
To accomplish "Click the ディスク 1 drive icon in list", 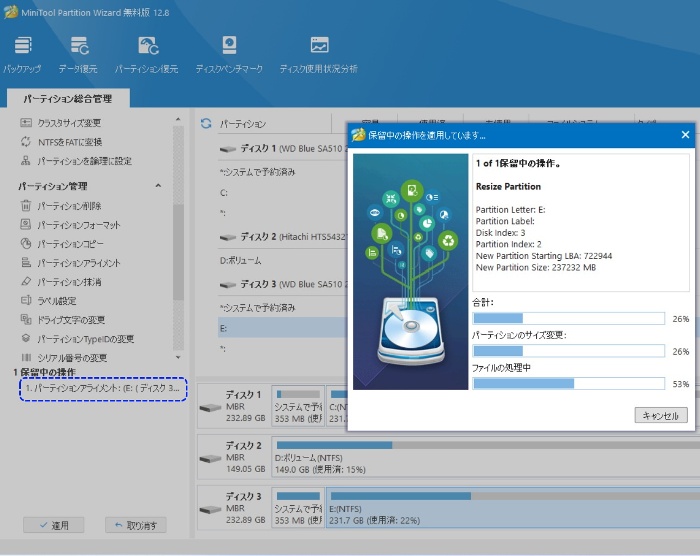I will point(228,150).
